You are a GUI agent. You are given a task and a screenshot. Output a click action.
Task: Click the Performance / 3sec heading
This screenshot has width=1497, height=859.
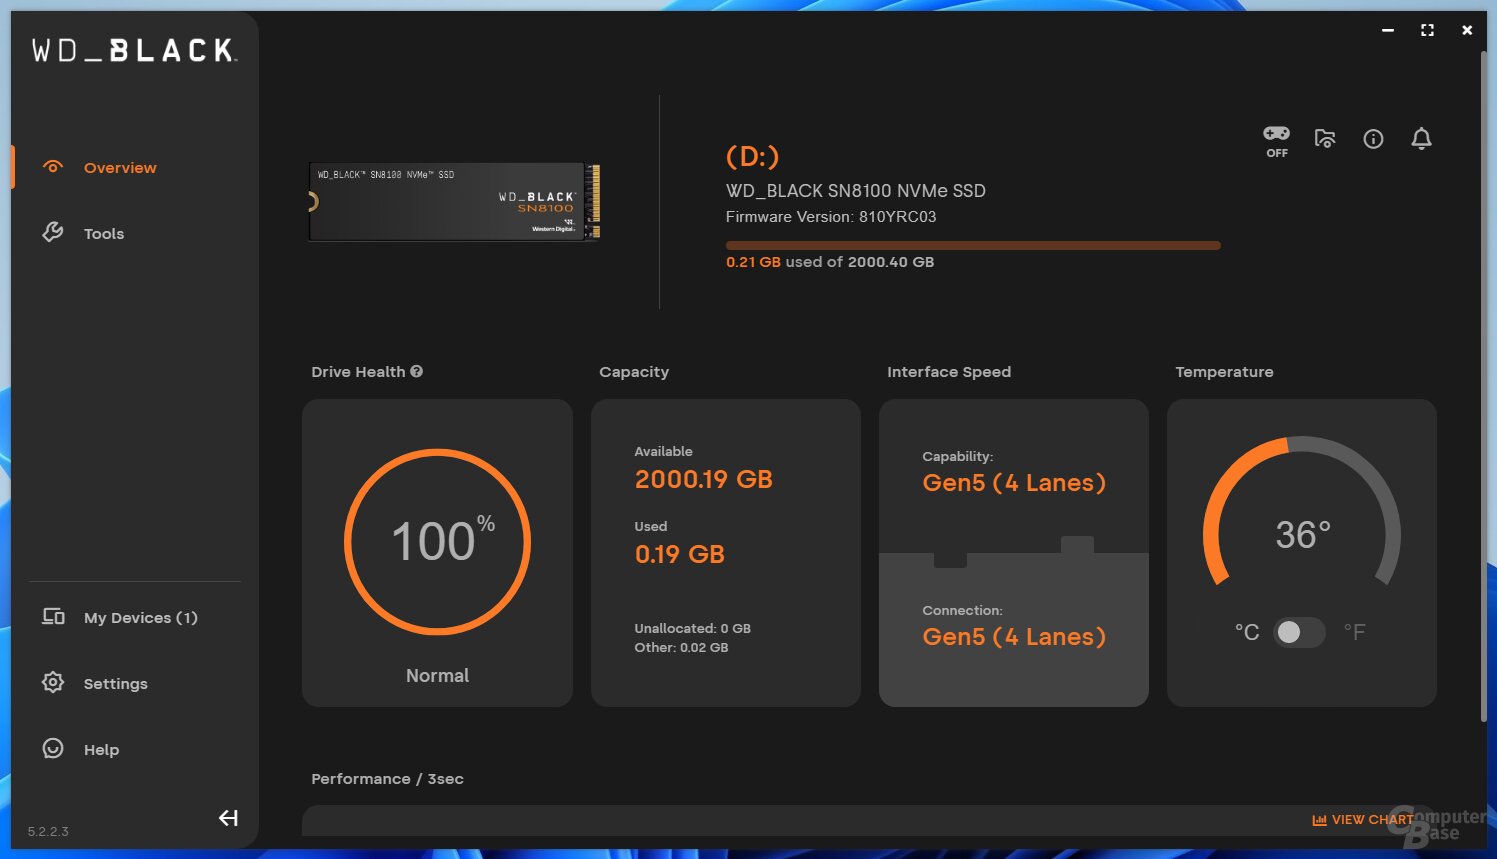coord(387,779)
